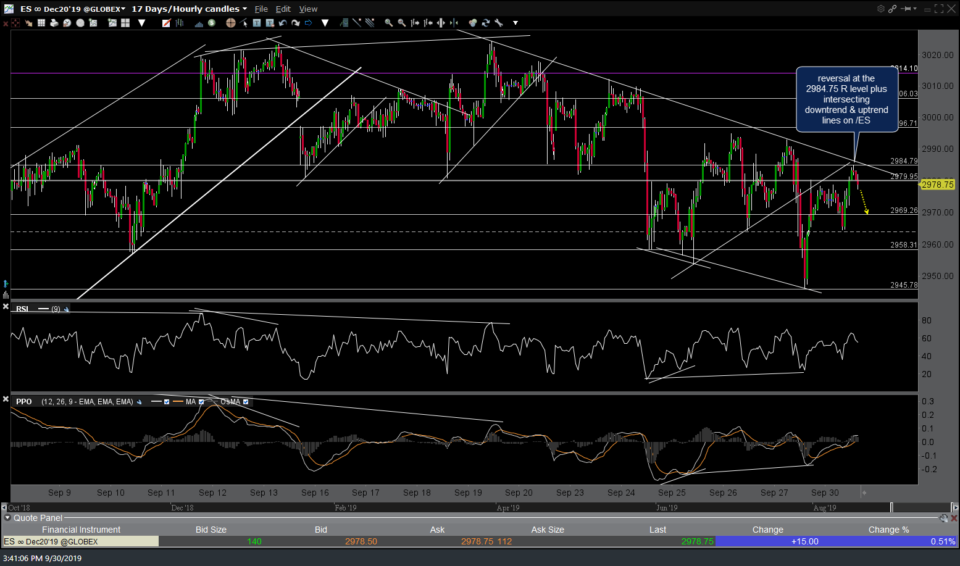This screenshot has width=960, height=566.
Task: Toggle the PPO MA line checkbox
Action: pos(201,402)
